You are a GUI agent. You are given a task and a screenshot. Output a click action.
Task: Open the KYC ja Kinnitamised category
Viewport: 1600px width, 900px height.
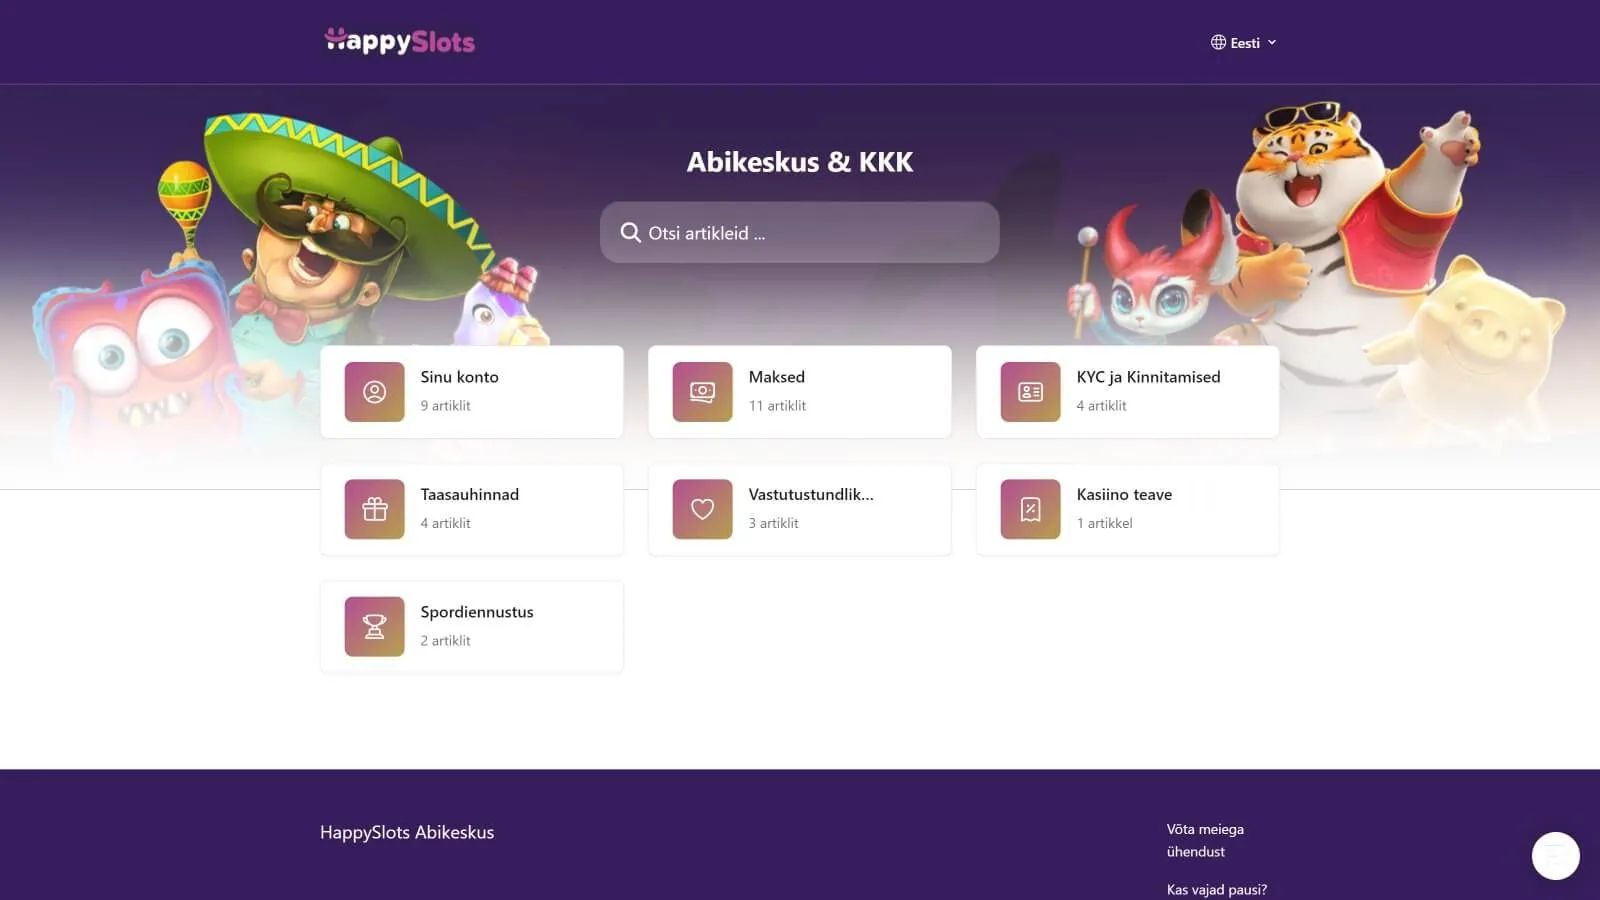point(1127,392)
